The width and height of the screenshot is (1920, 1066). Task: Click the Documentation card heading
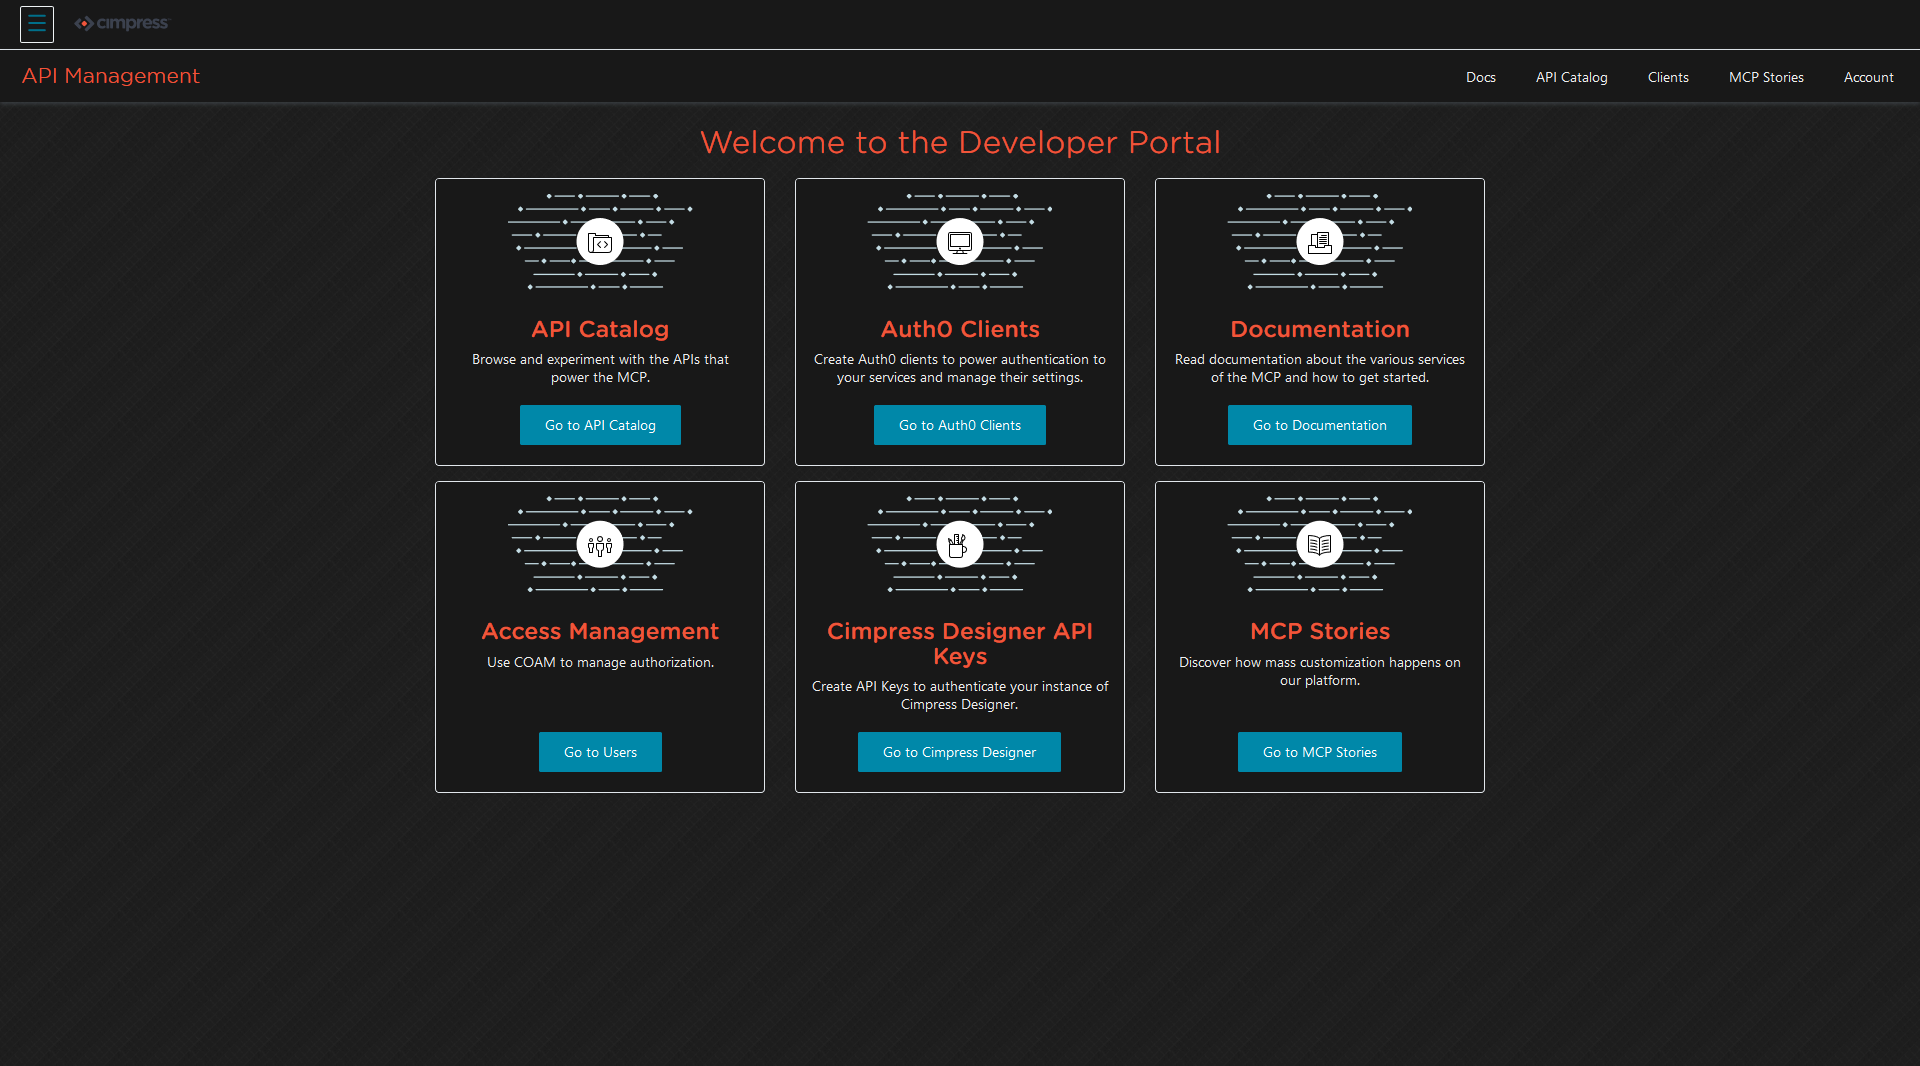tap(1320, 329)
